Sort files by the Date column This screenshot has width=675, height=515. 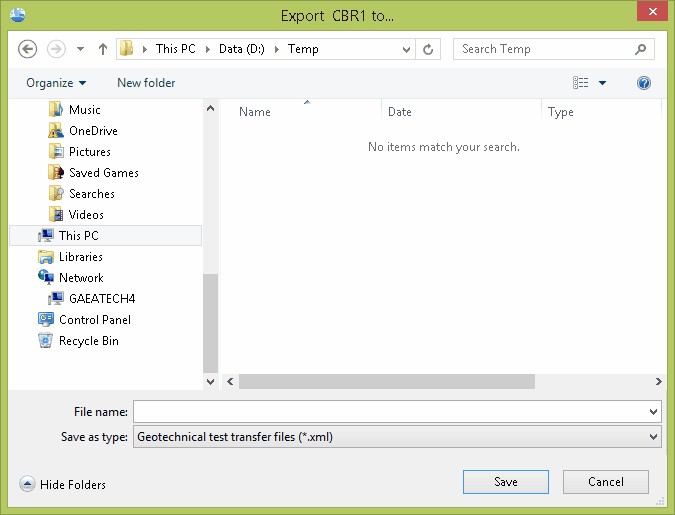click(x=400, y=112)
